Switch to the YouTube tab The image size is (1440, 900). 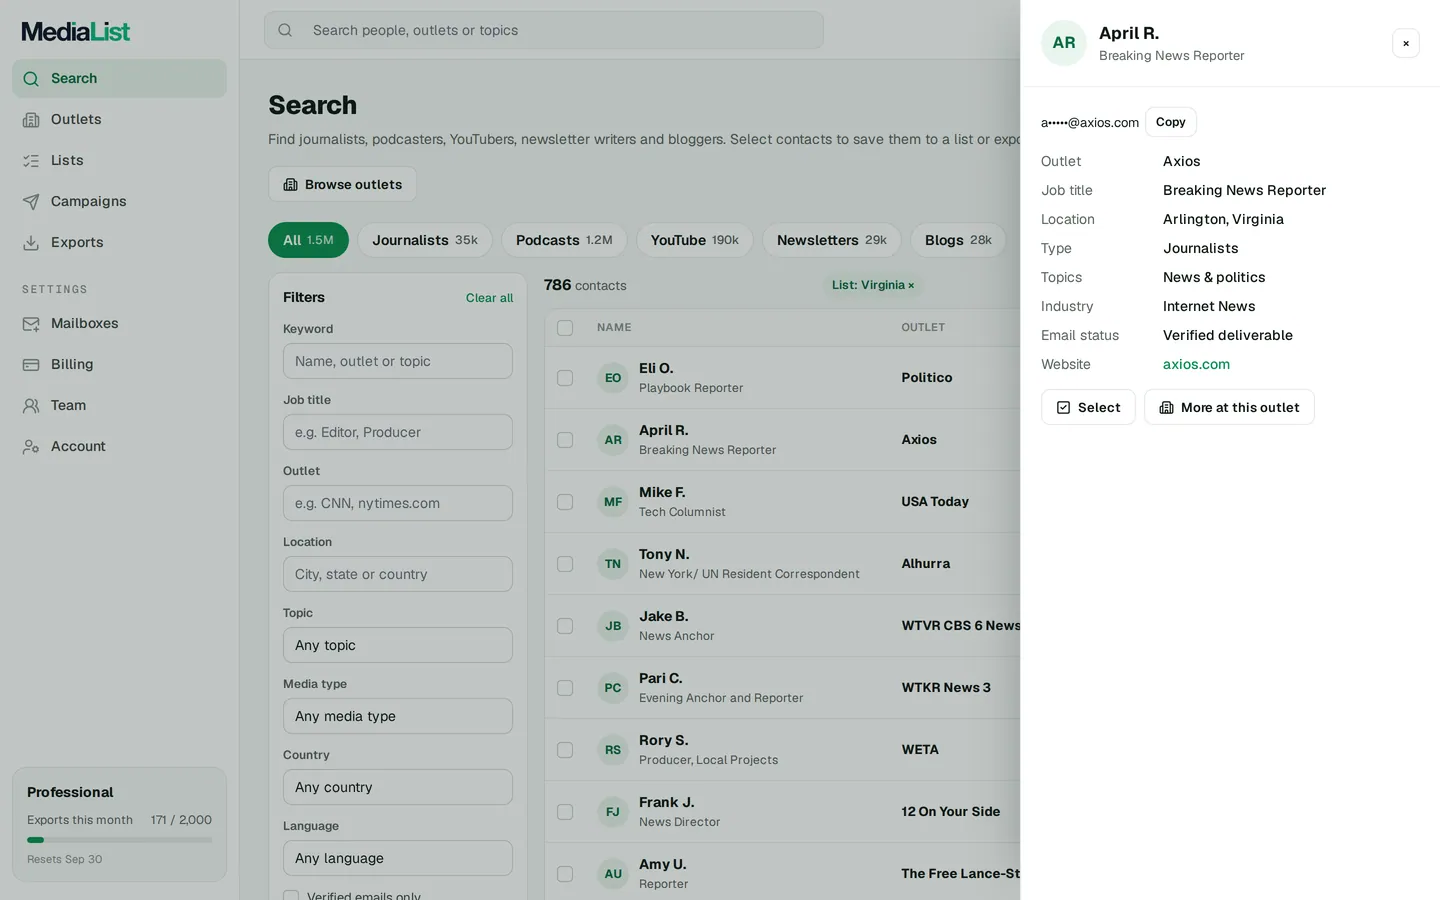point(695,240)
